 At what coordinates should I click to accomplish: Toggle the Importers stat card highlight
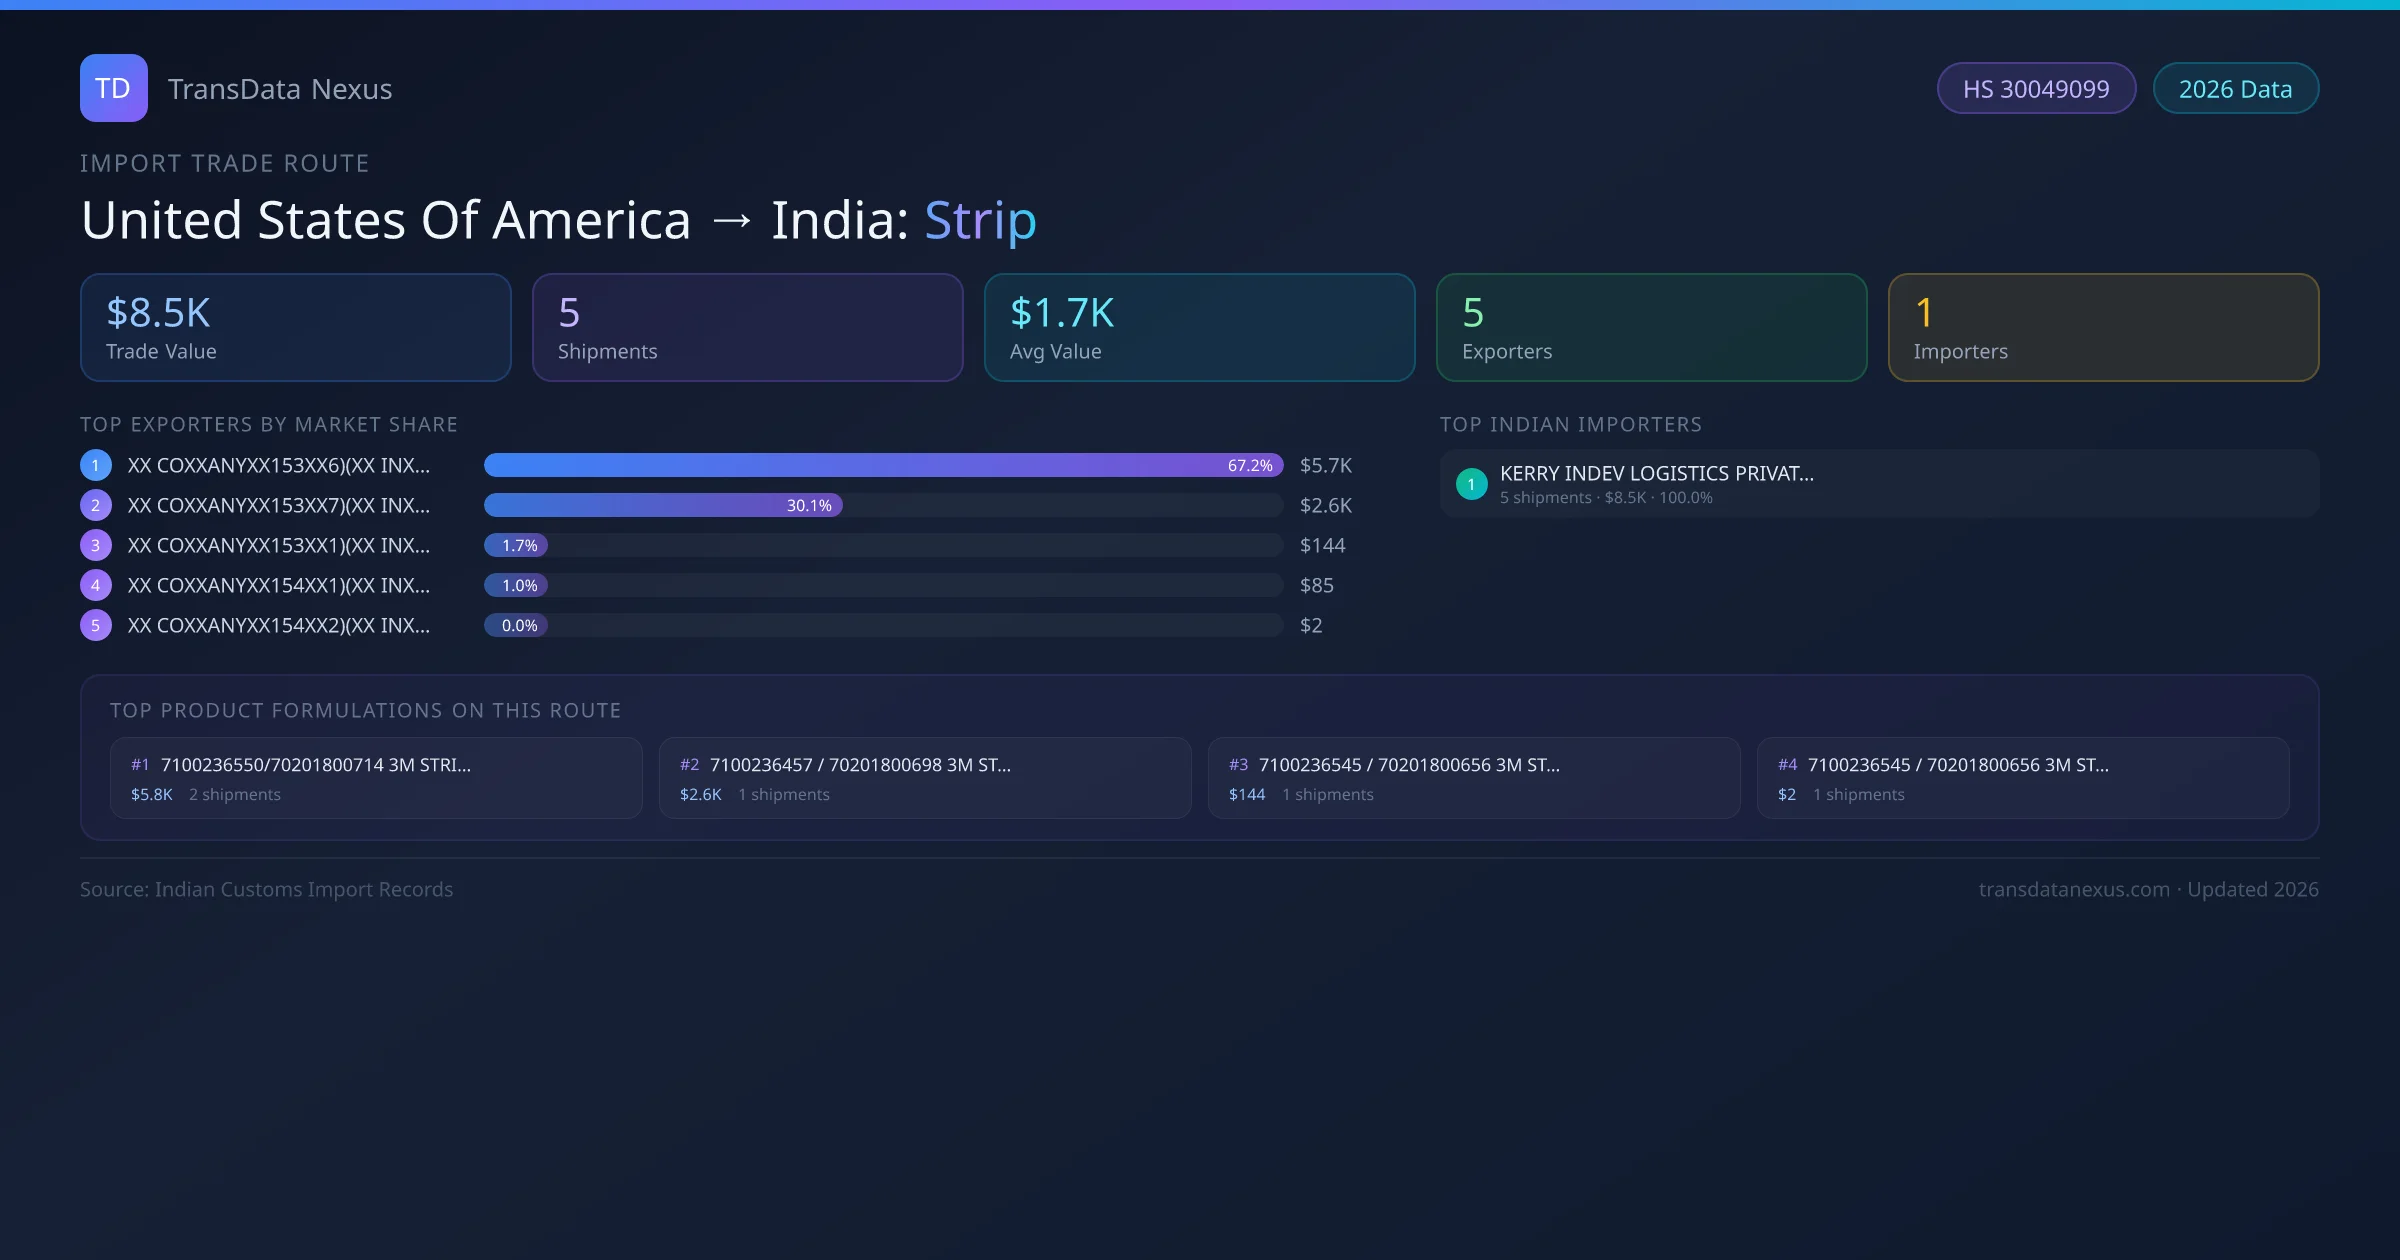point(2103,327)
